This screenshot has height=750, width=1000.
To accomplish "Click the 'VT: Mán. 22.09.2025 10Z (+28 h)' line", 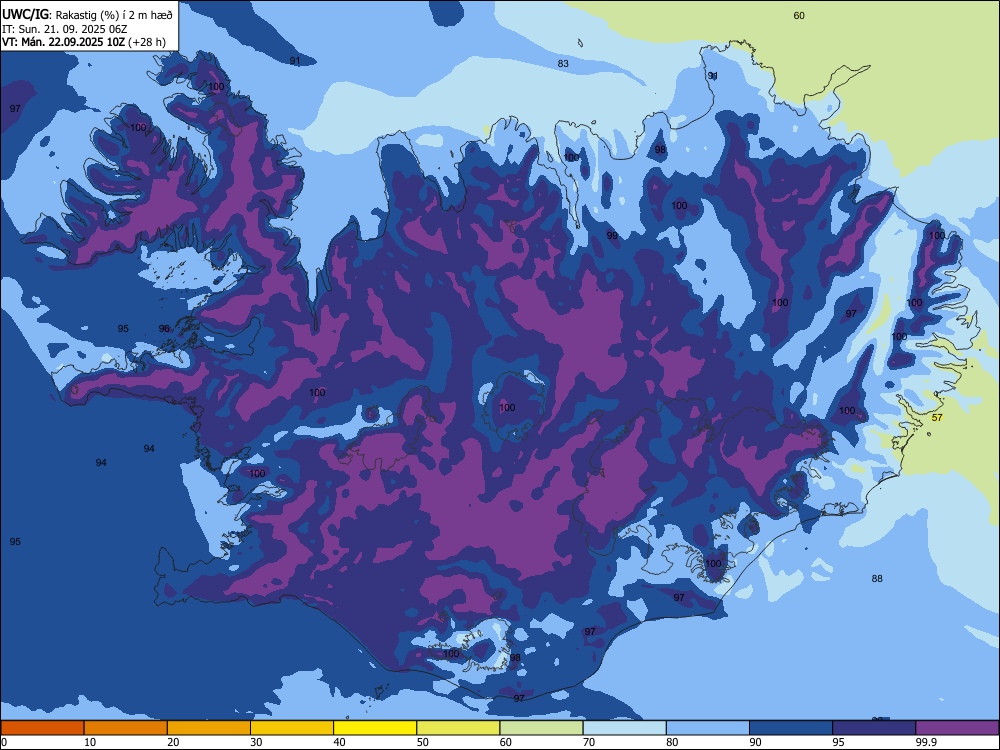I will click(84, 42).
